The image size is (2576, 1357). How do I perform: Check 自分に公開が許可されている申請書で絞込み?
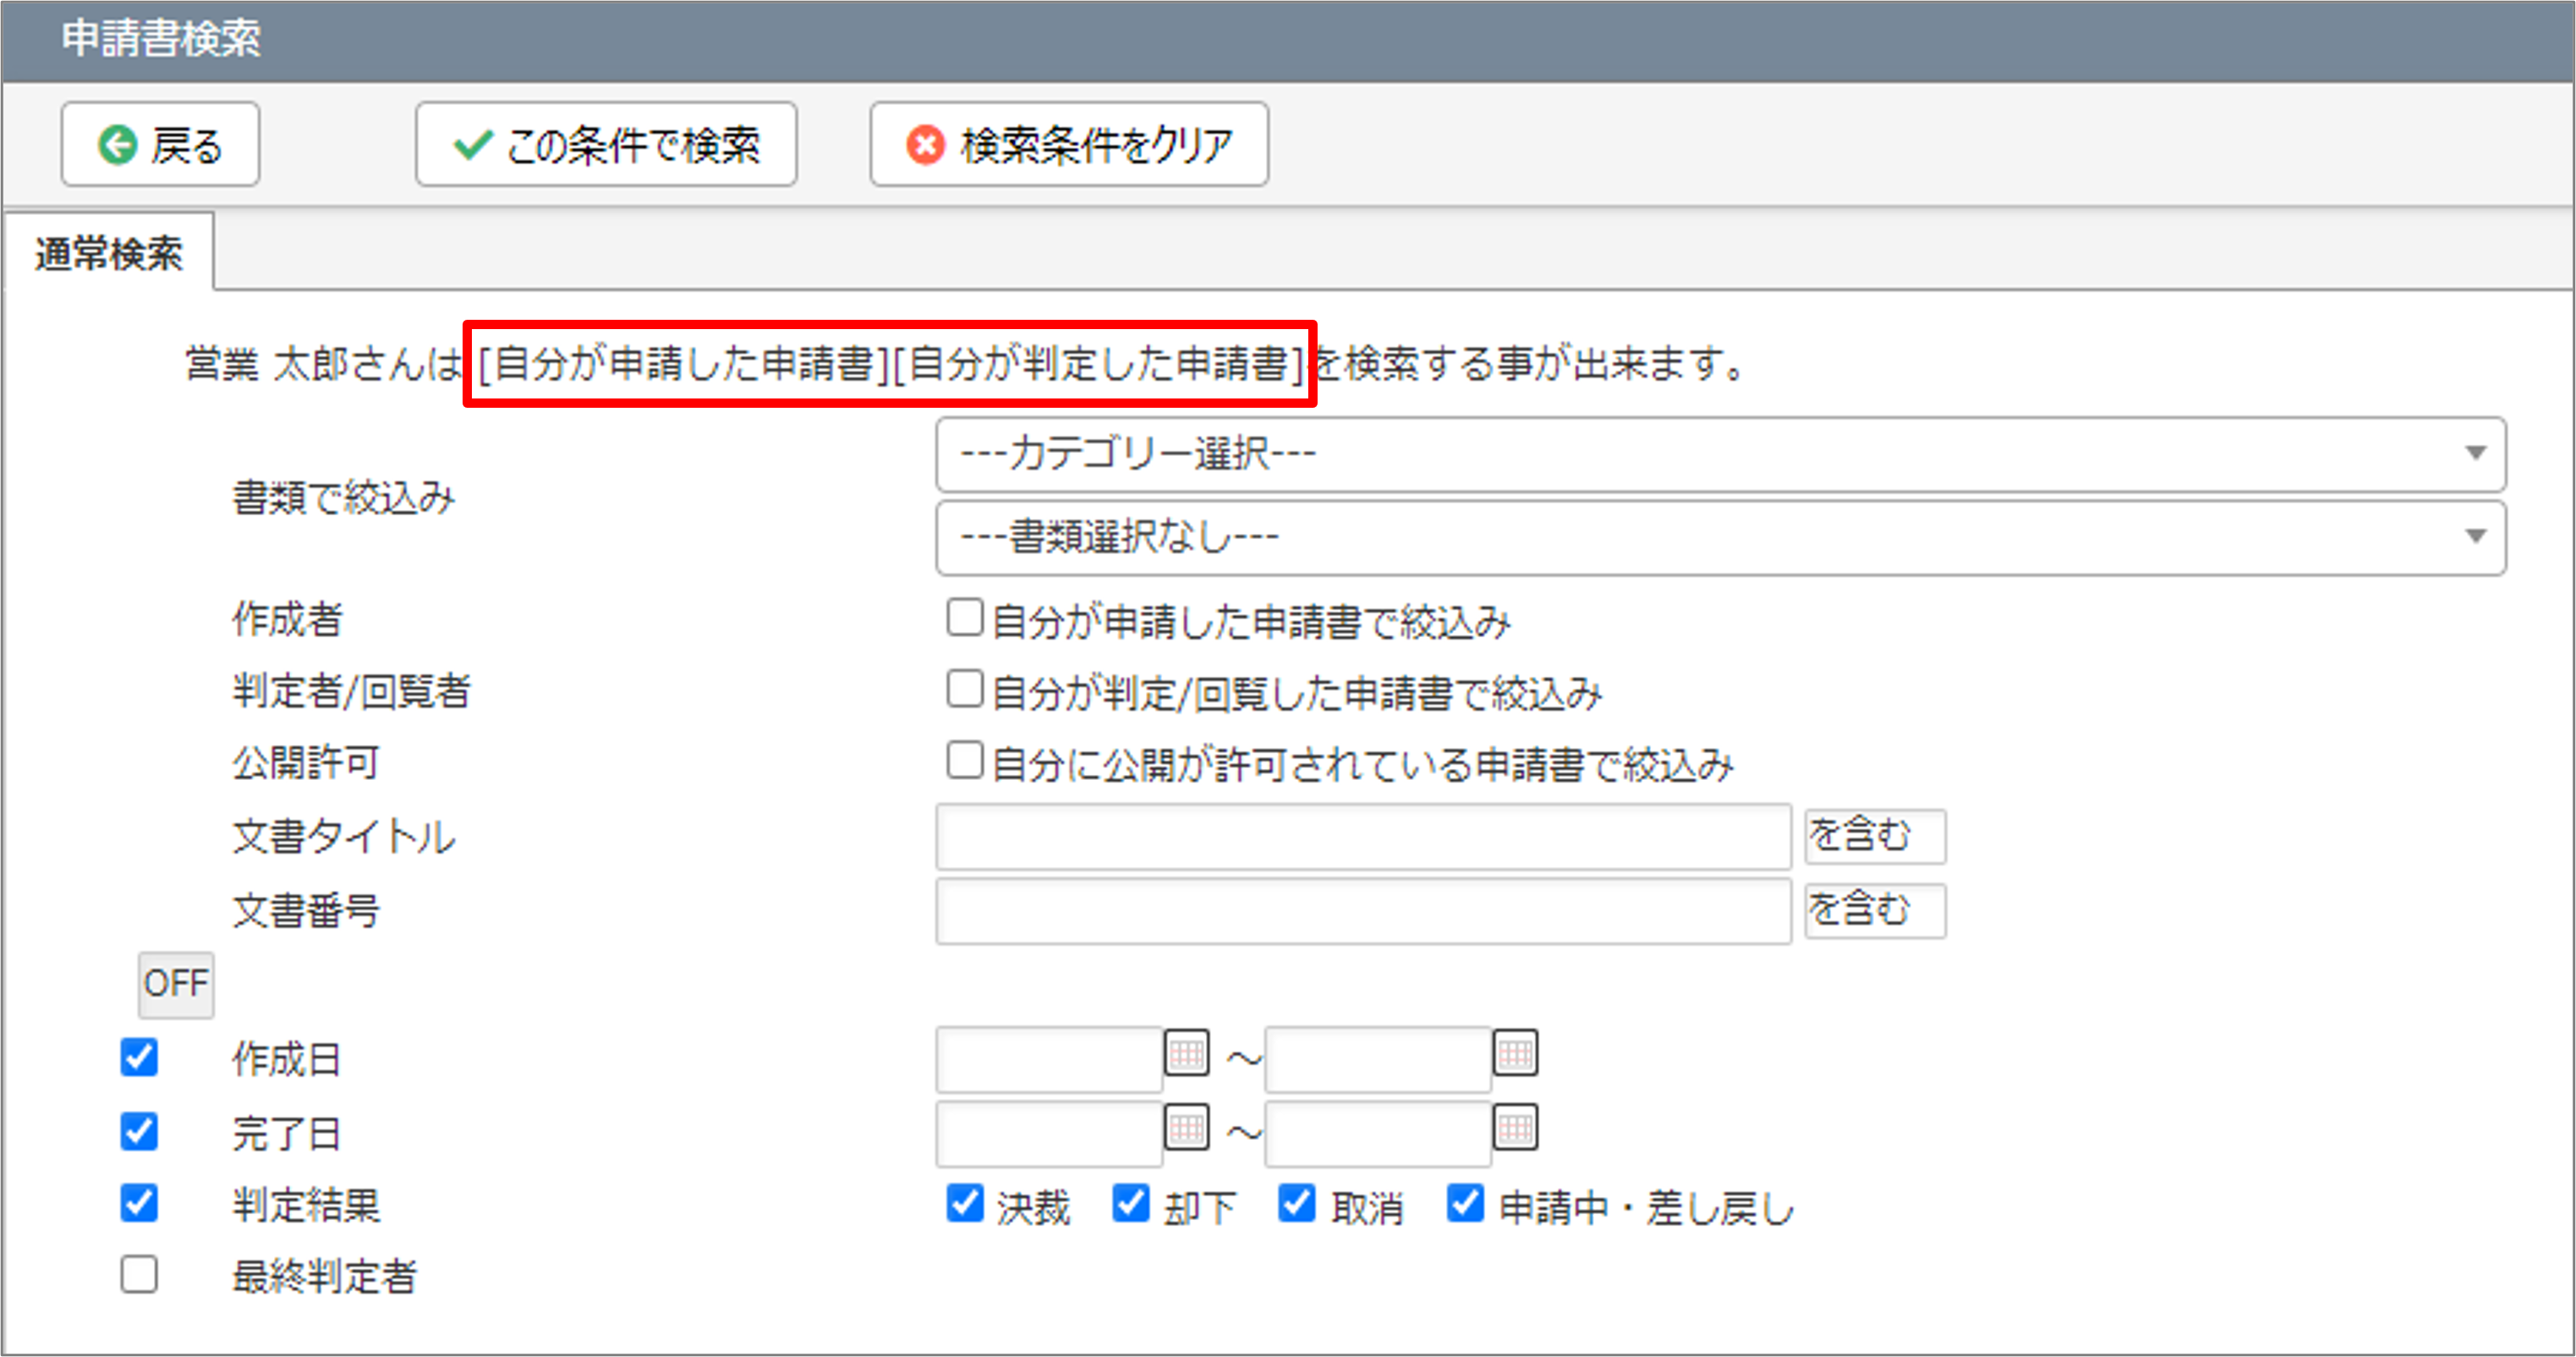965,760
